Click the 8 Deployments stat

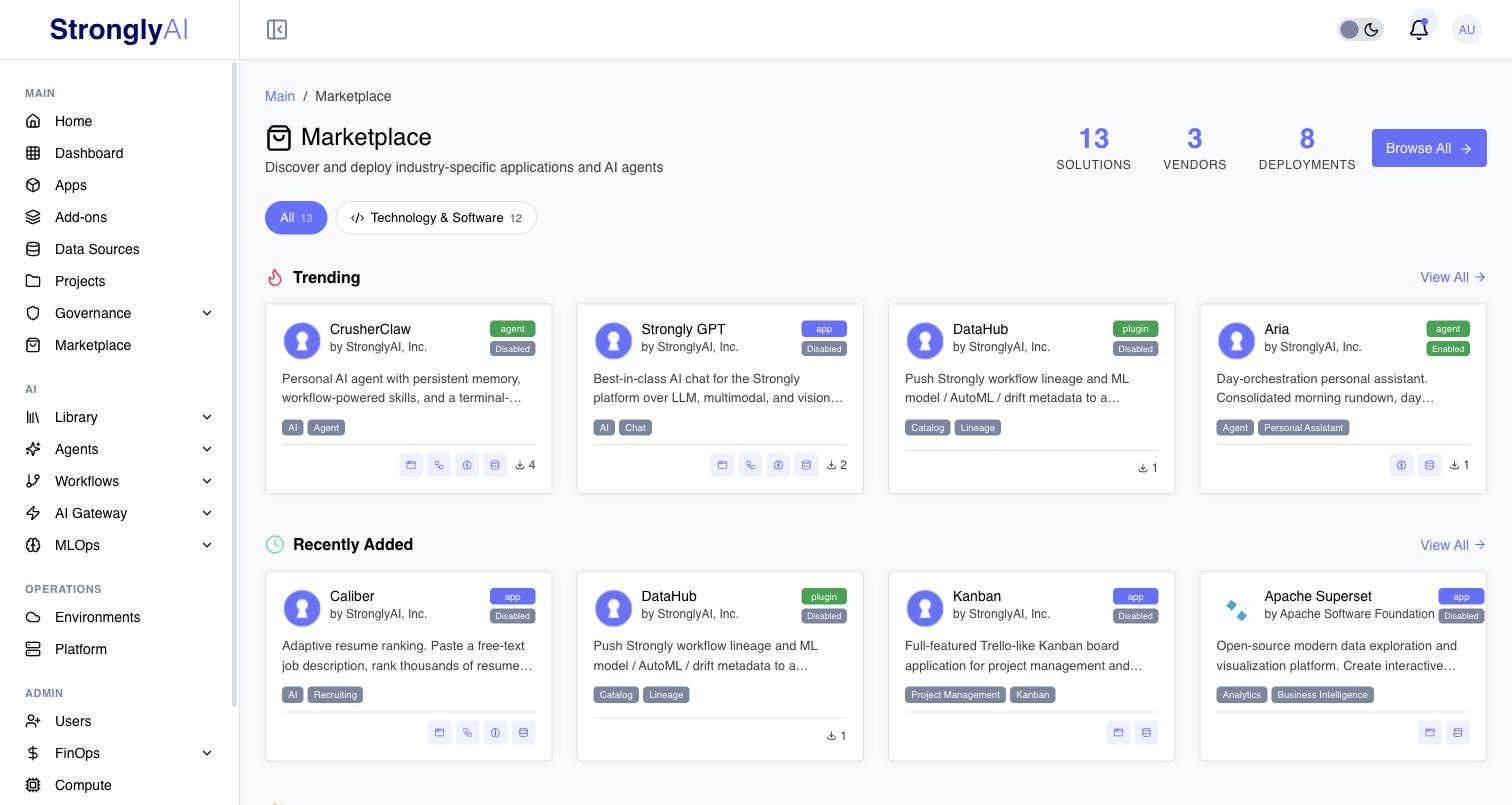point(1307,148)
